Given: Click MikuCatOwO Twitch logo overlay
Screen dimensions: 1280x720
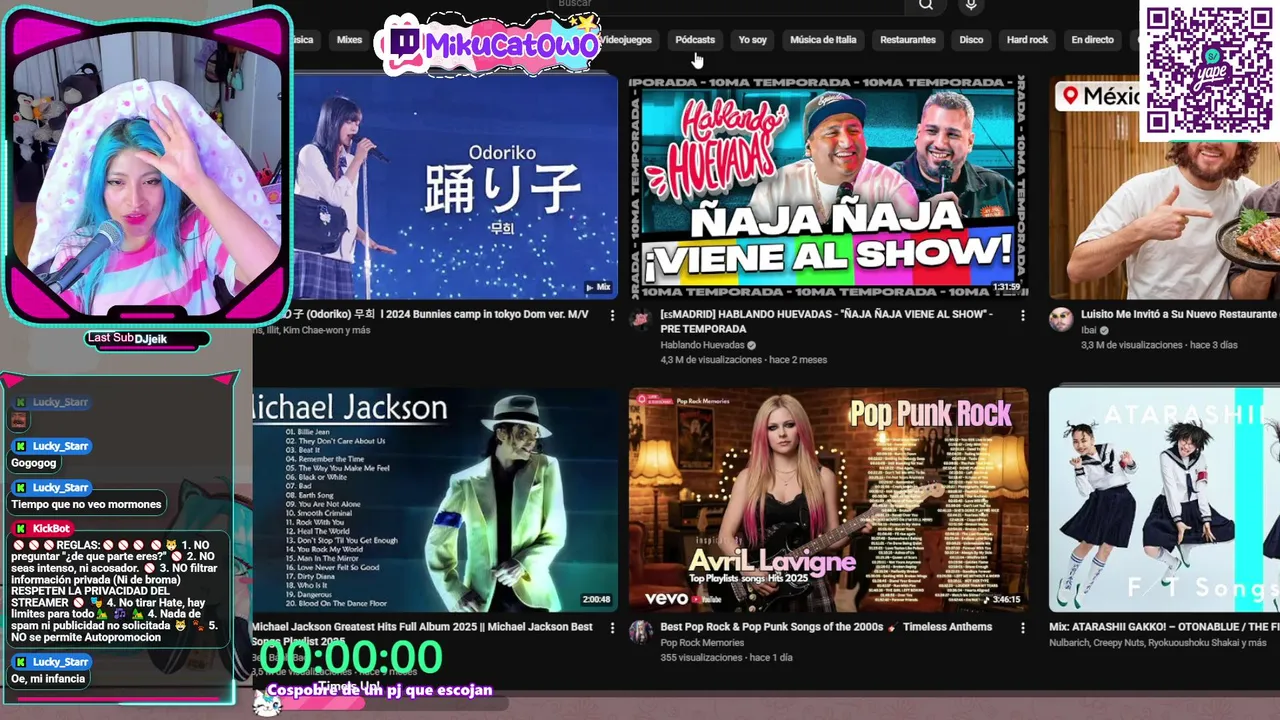Looking at the screenshot, I should point(487,44).
